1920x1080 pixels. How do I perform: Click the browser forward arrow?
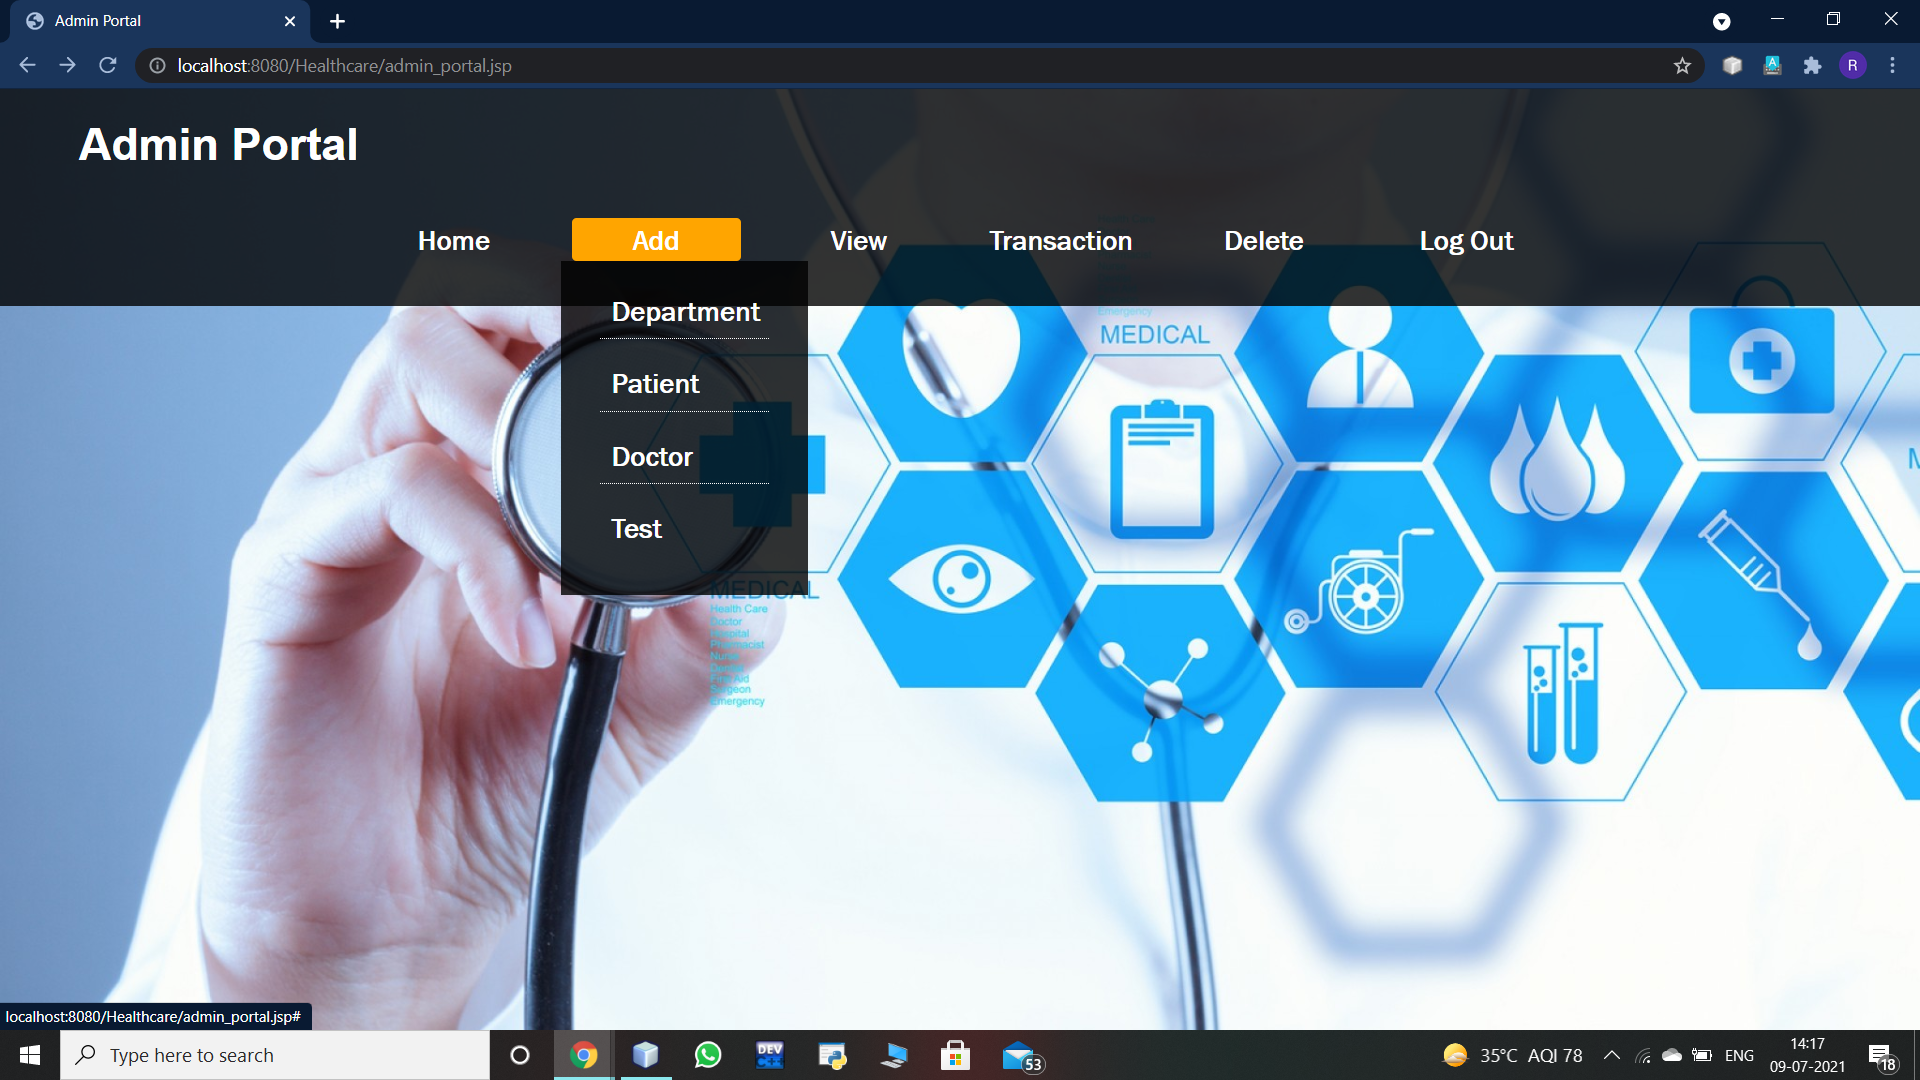(x=67, y=65)
